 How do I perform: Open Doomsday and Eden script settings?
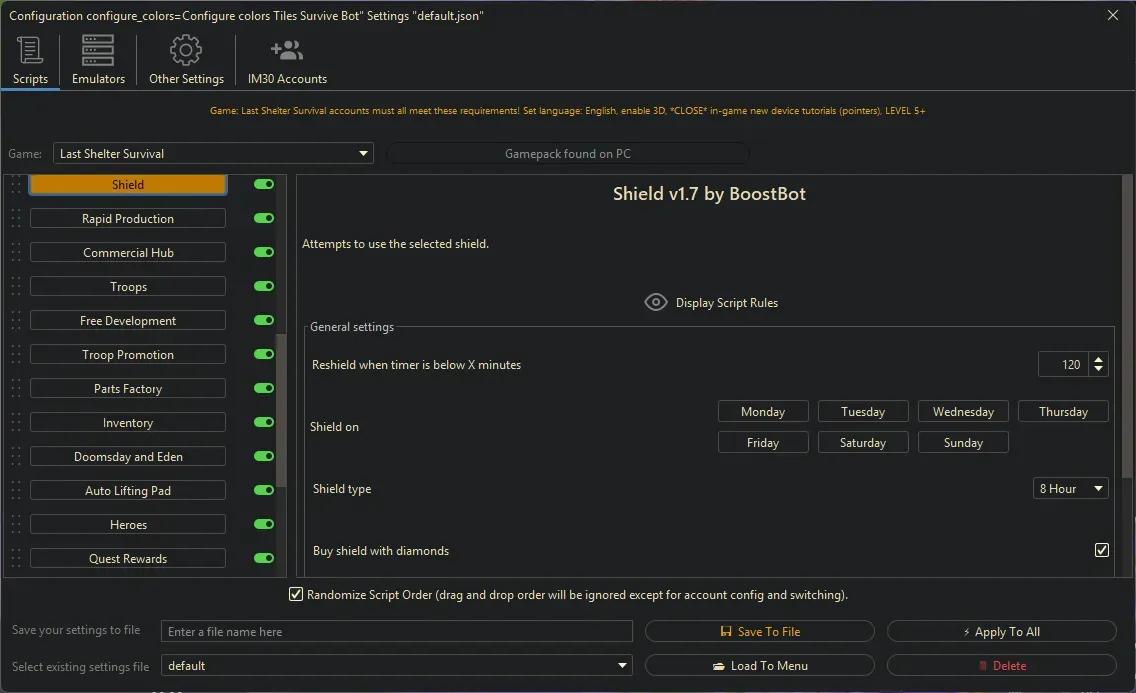(x=128, y=457)
